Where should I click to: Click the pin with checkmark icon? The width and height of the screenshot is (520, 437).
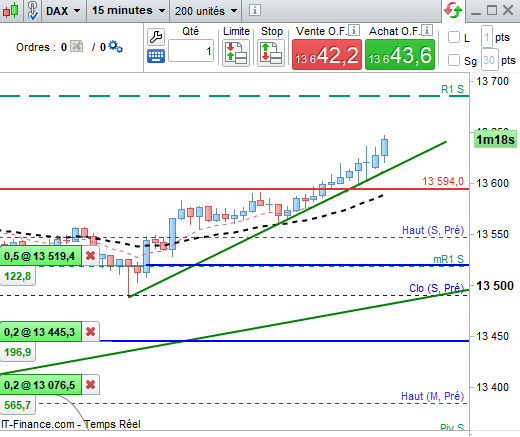point(32,11)
